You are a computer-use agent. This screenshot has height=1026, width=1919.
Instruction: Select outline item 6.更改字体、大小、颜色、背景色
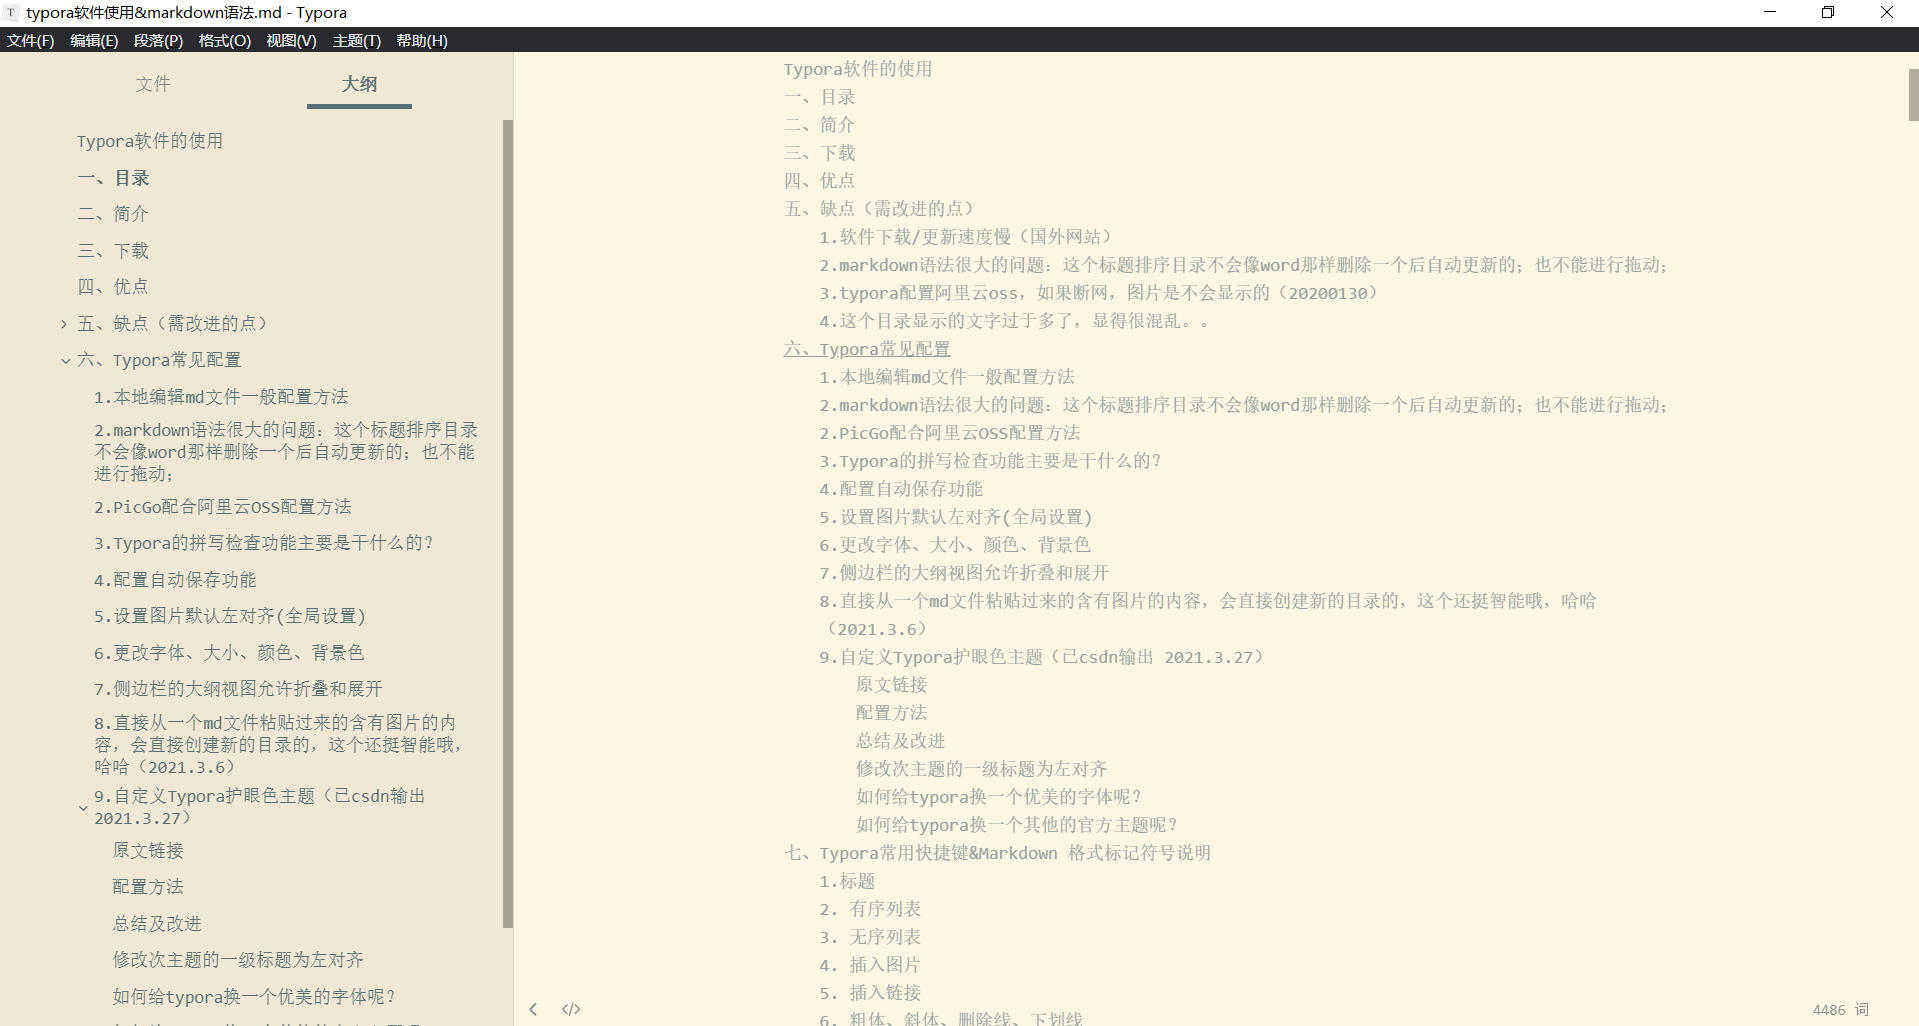(229, 653)
